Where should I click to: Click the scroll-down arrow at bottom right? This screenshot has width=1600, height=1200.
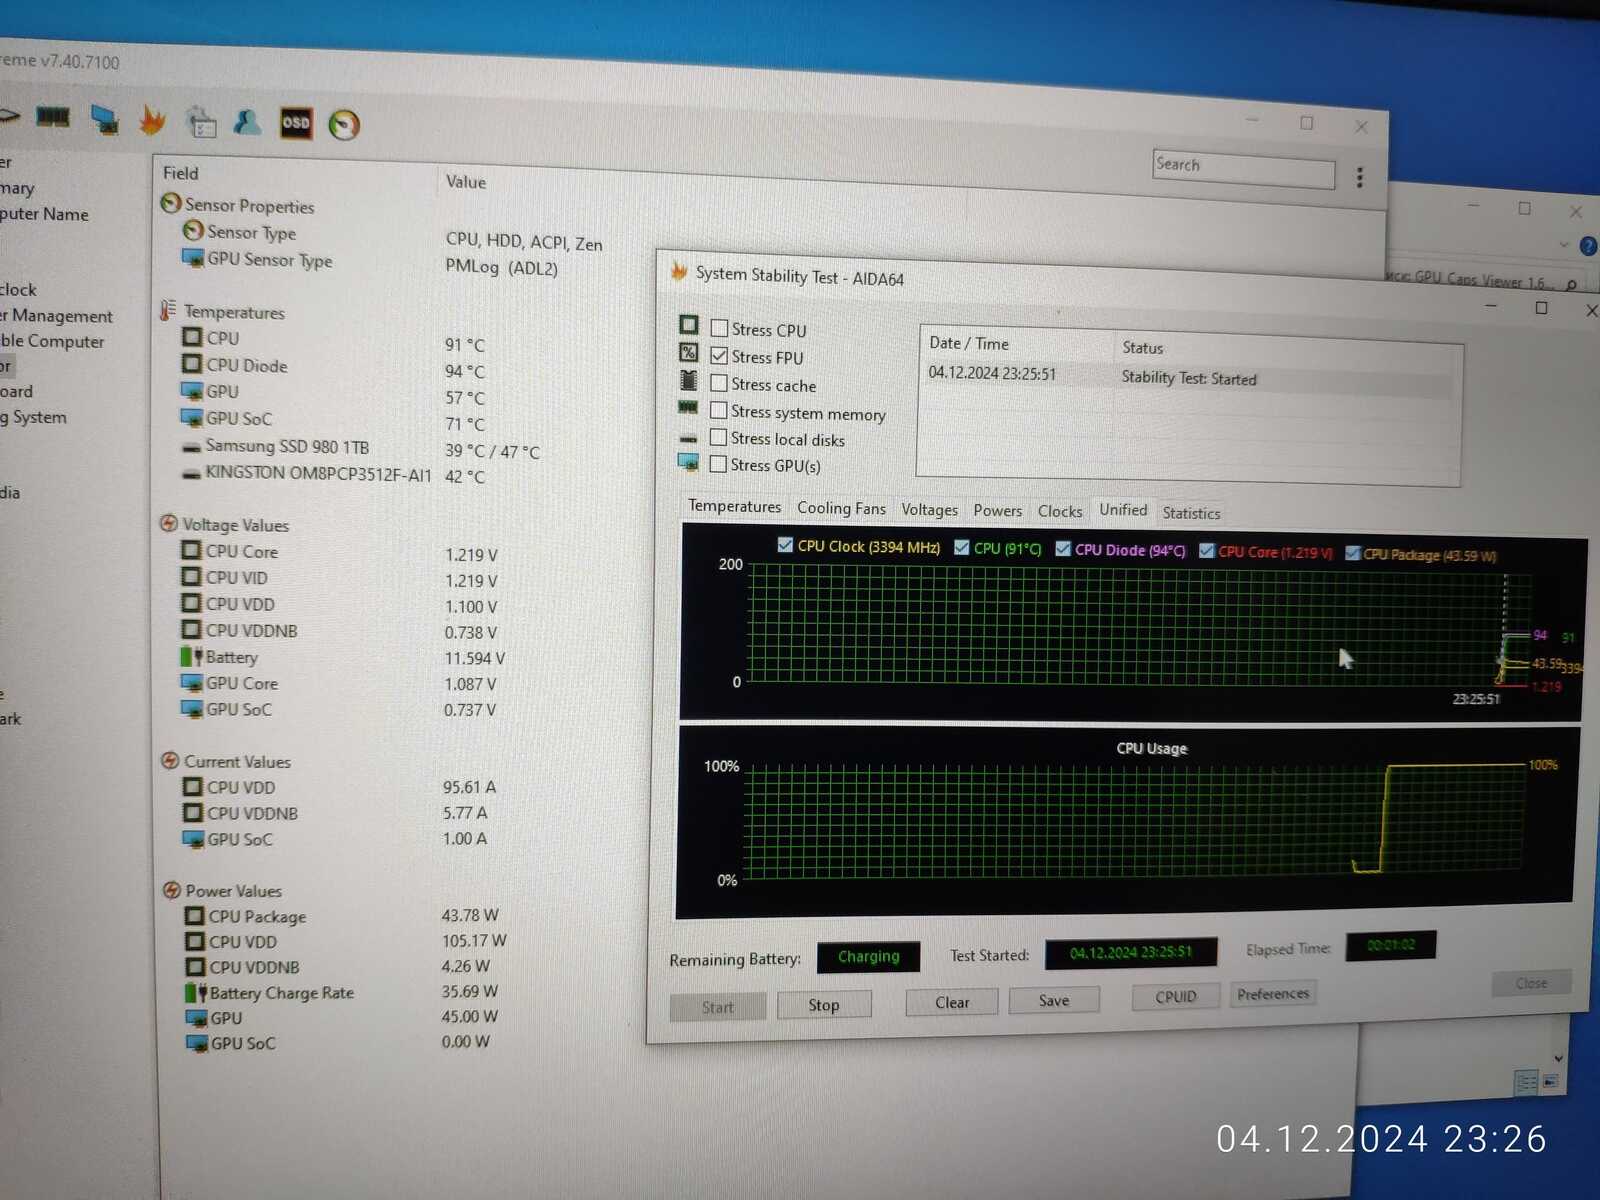point(1558,1058)
